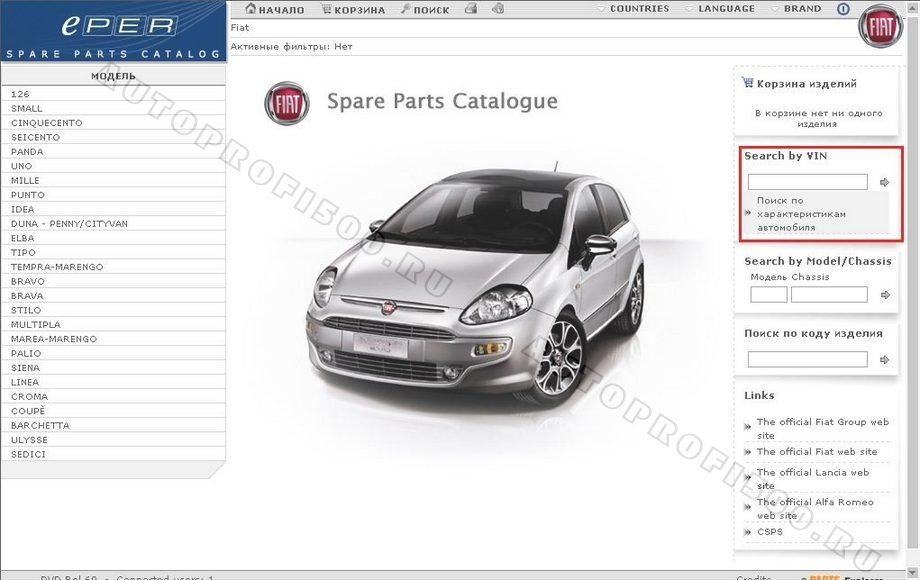Click the Fiat logo in top right
Image resolution: width=920 pixels, height=580 pixels.
881,27
